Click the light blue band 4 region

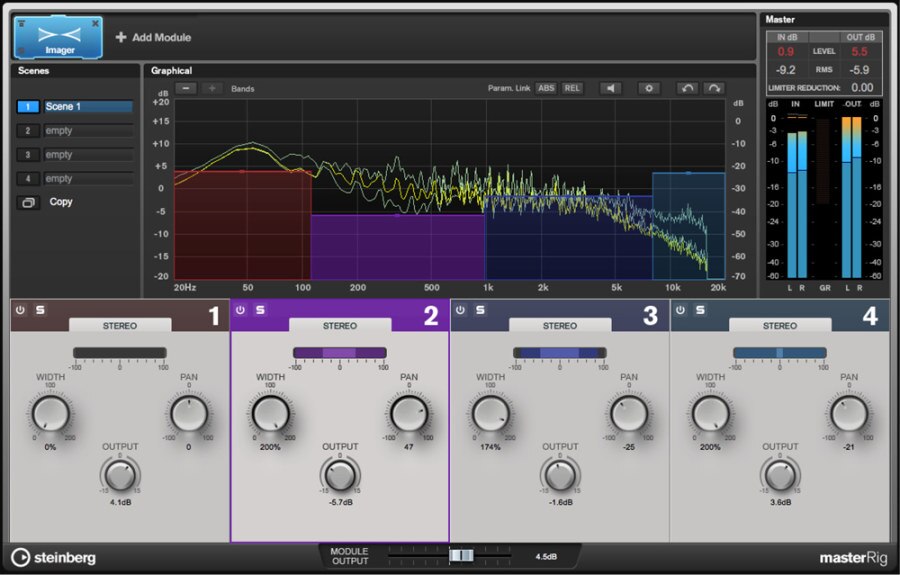(688, 226)
